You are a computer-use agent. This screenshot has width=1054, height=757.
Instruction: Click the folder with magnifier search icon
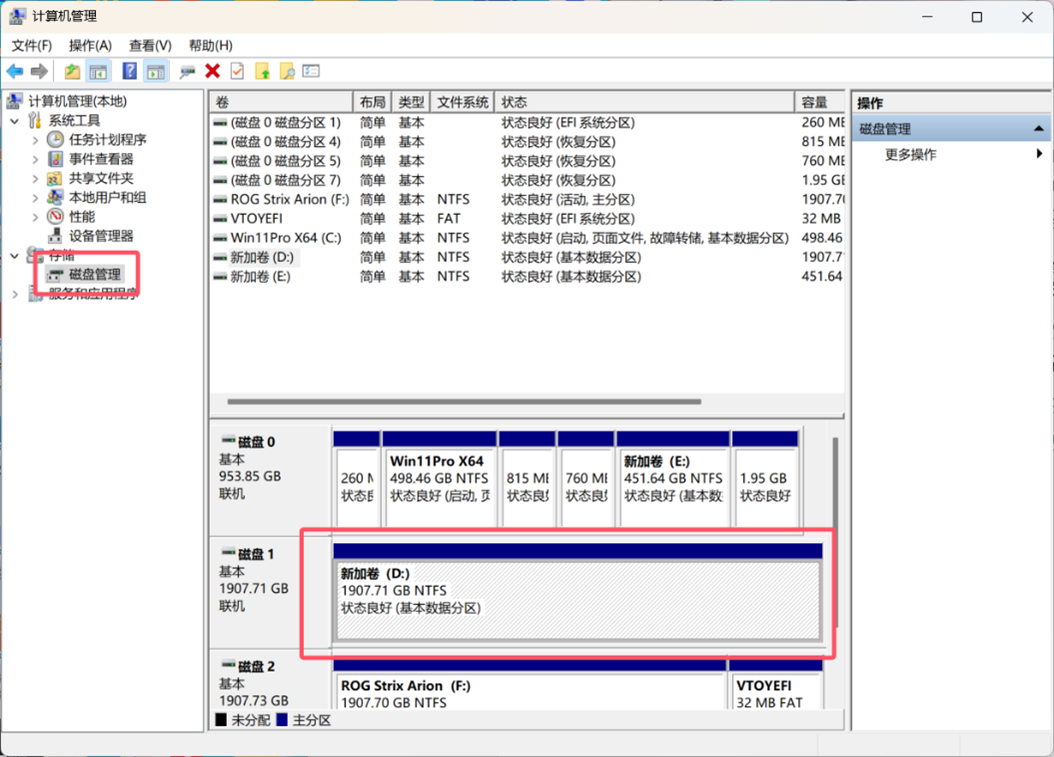(x=286, y=71)
